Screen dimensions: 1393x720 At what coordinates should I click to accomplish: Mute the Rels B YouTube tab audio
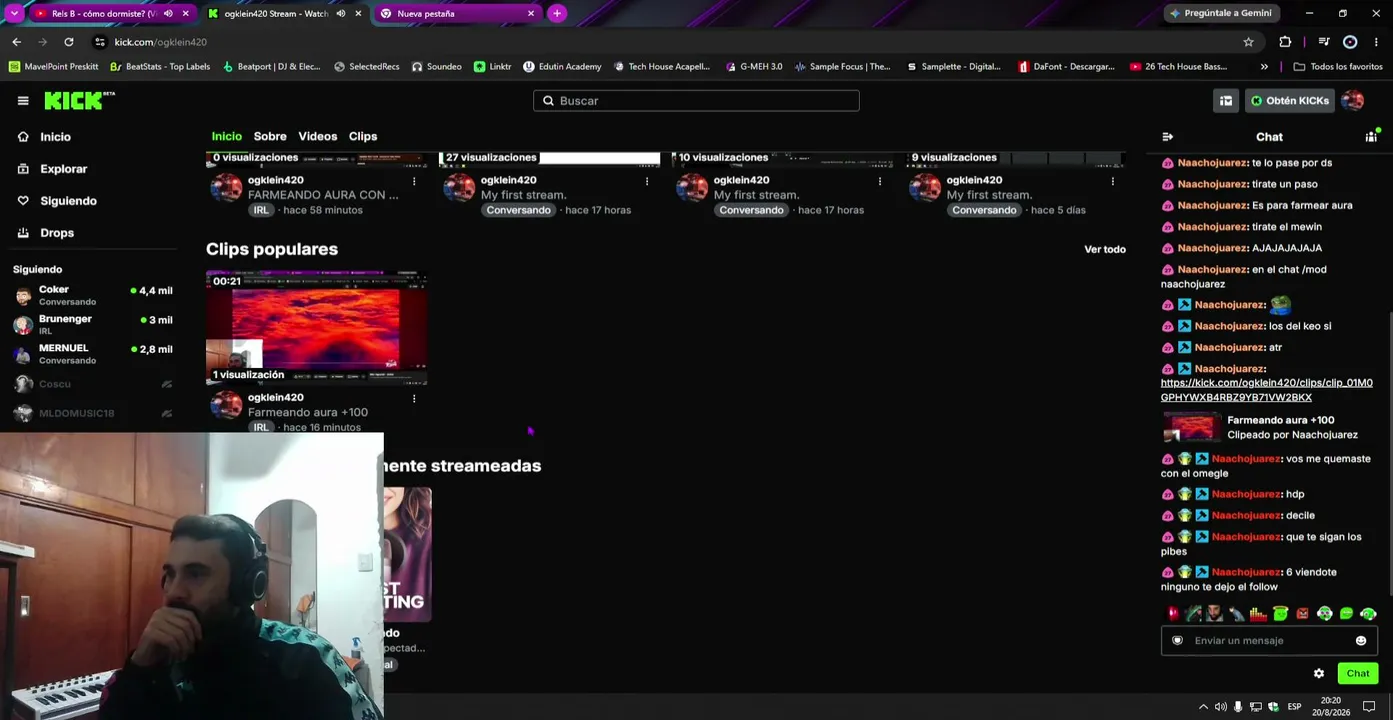click(168, 14)
